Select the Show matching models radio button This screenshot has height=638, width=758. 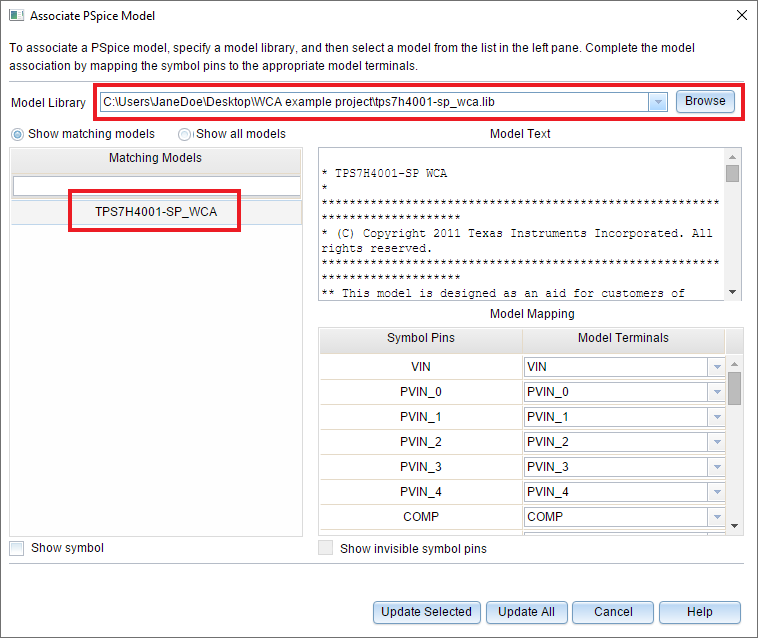18,134
